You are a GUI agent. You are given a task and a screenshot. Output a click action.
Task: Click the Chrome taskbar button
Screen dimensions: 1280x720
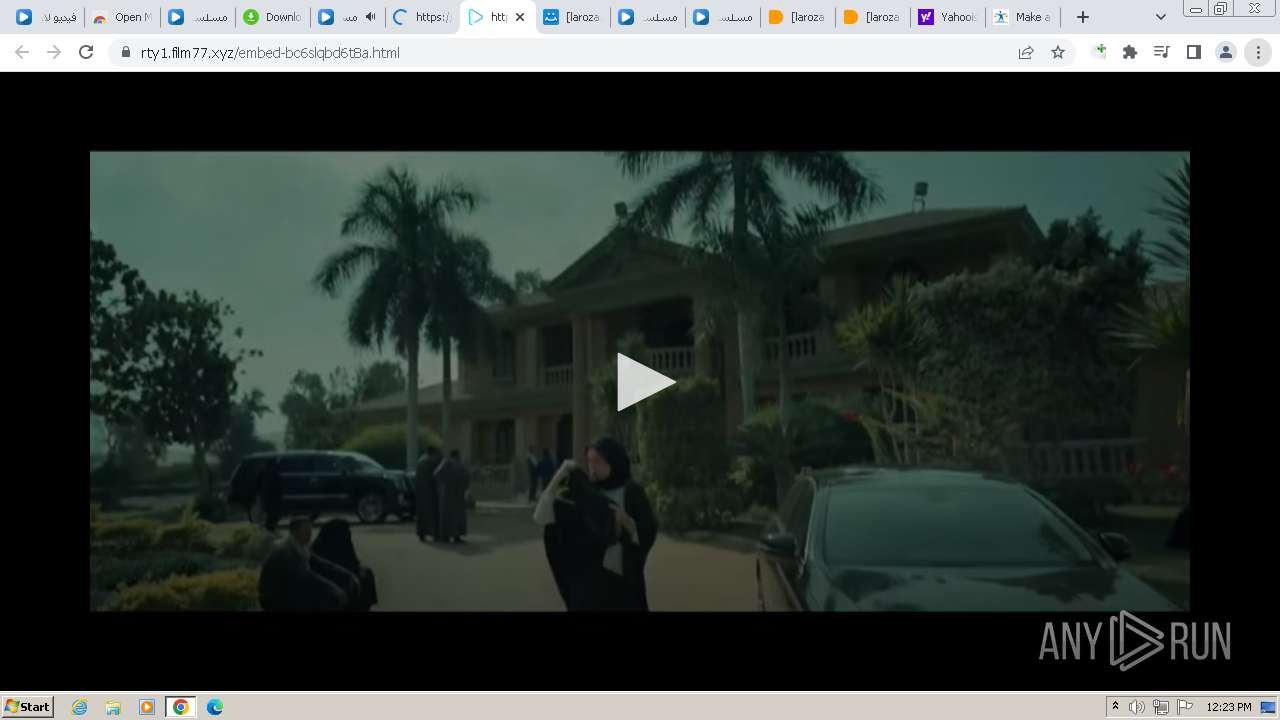[x=180, y=707]
